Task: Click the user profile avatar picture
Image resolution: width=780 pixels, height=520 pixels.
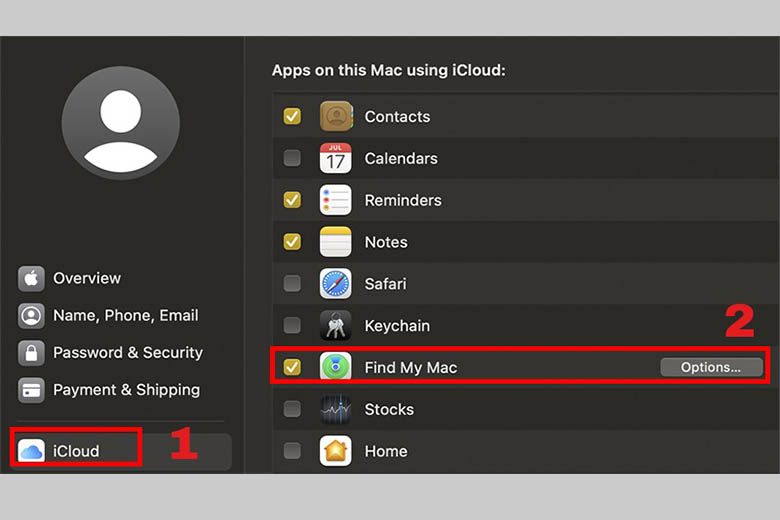Action: tap(121, 123)
